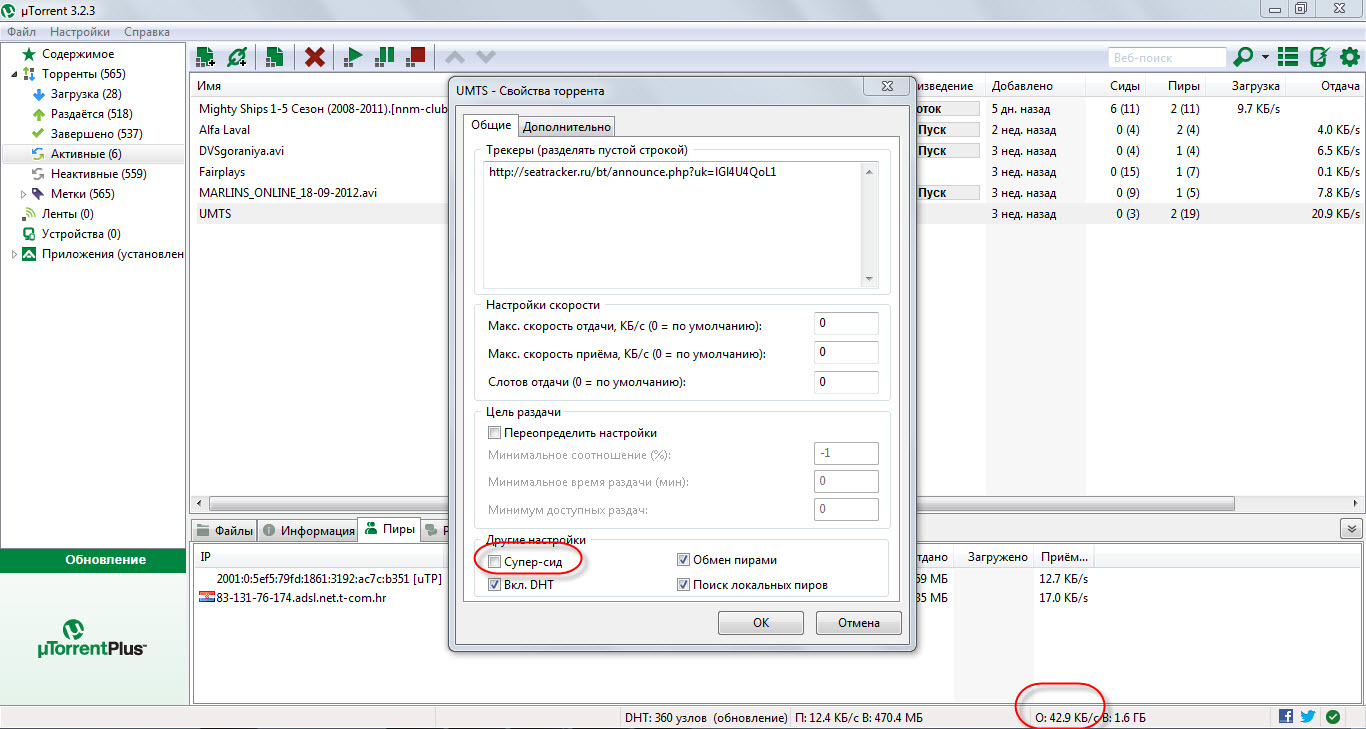This screenshot has height=729, width=1366.
Task: Open the remote device toolbar icon
Action: click(1319, 57)
